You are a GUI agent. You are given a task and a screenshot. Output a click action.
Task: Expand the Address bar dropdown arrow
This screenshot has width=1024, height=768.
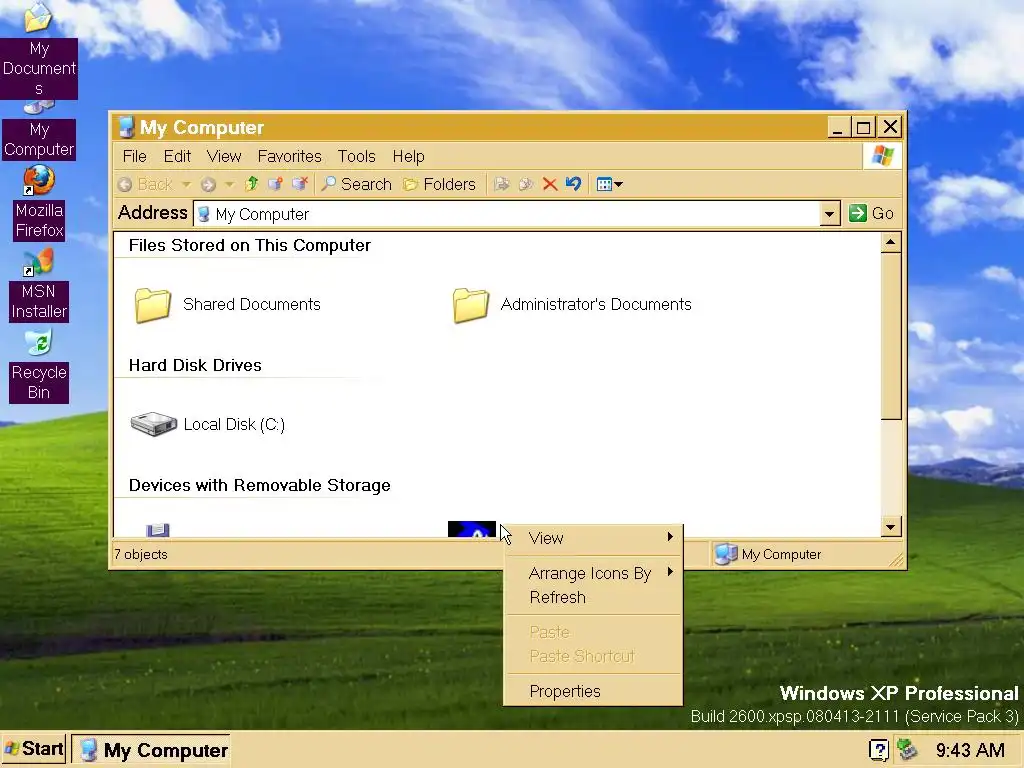click(829, 214)
